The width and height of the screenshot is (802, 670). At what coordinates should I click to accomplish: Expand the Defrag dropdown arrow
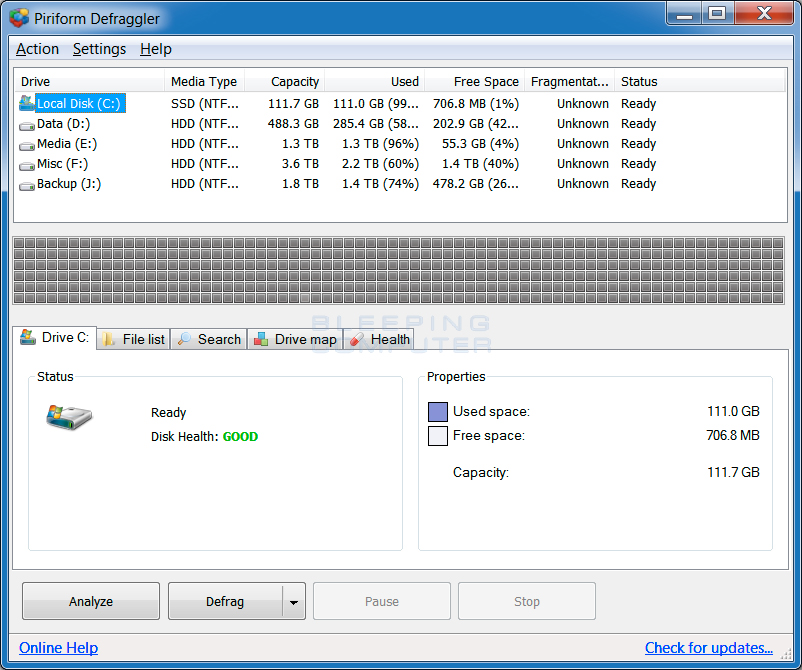click(294, 602)
